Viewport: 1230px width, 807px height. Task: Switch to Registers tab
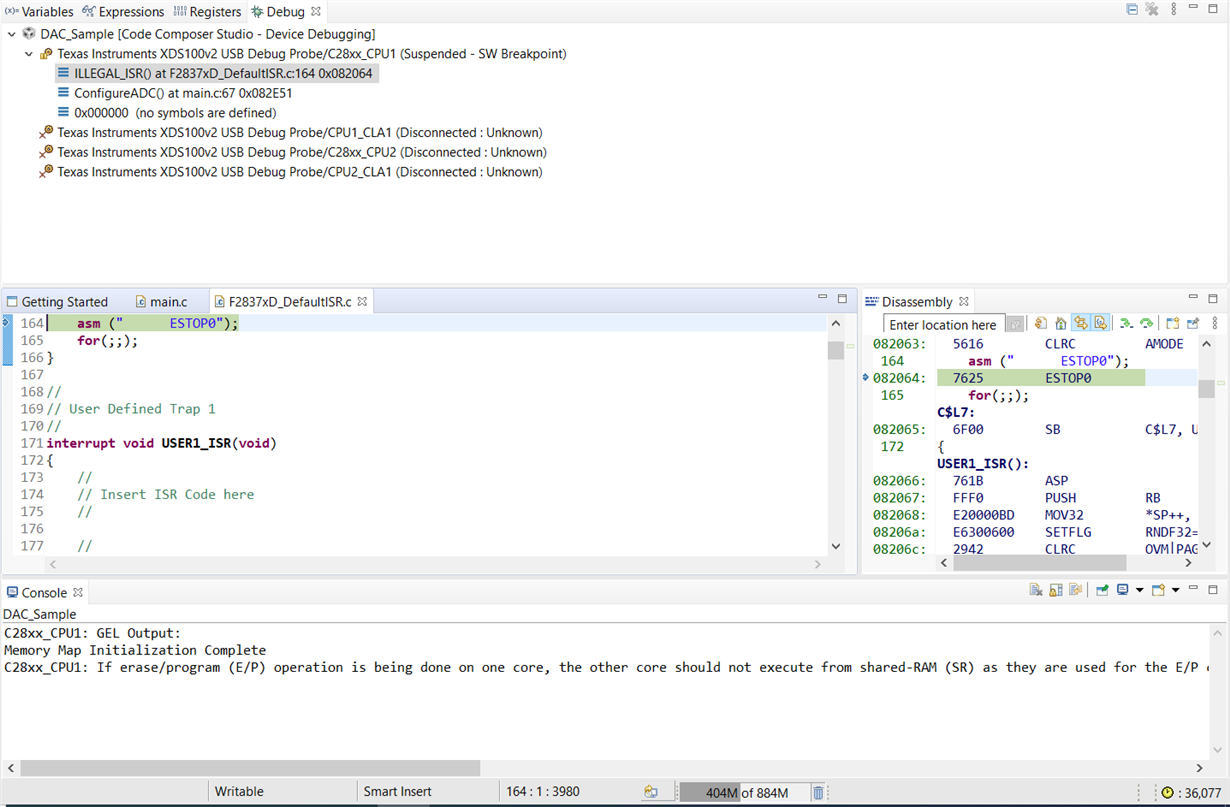(x=207, y=12)
